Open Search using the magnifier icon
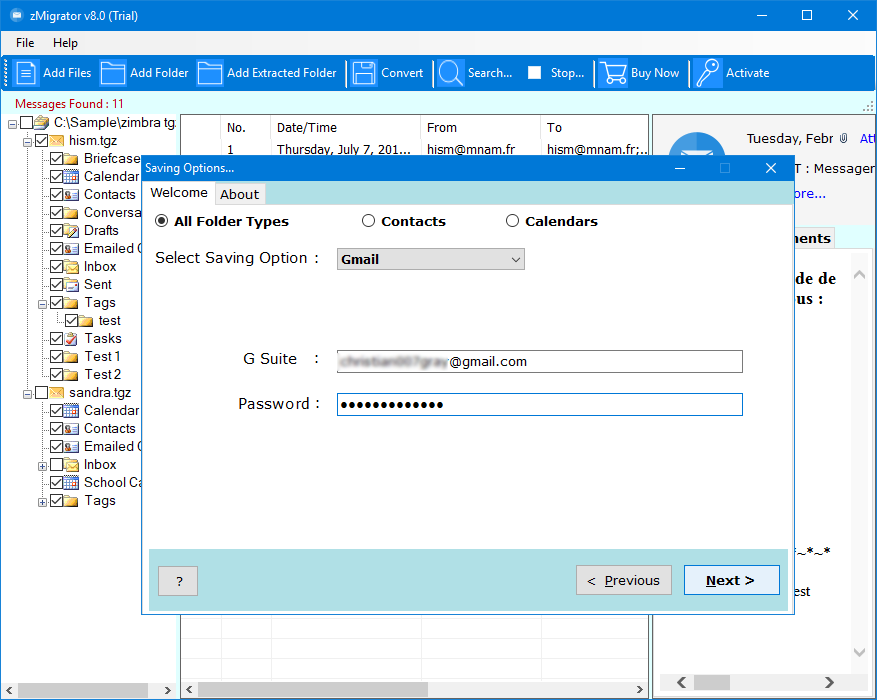 click(x=451, y=73)
